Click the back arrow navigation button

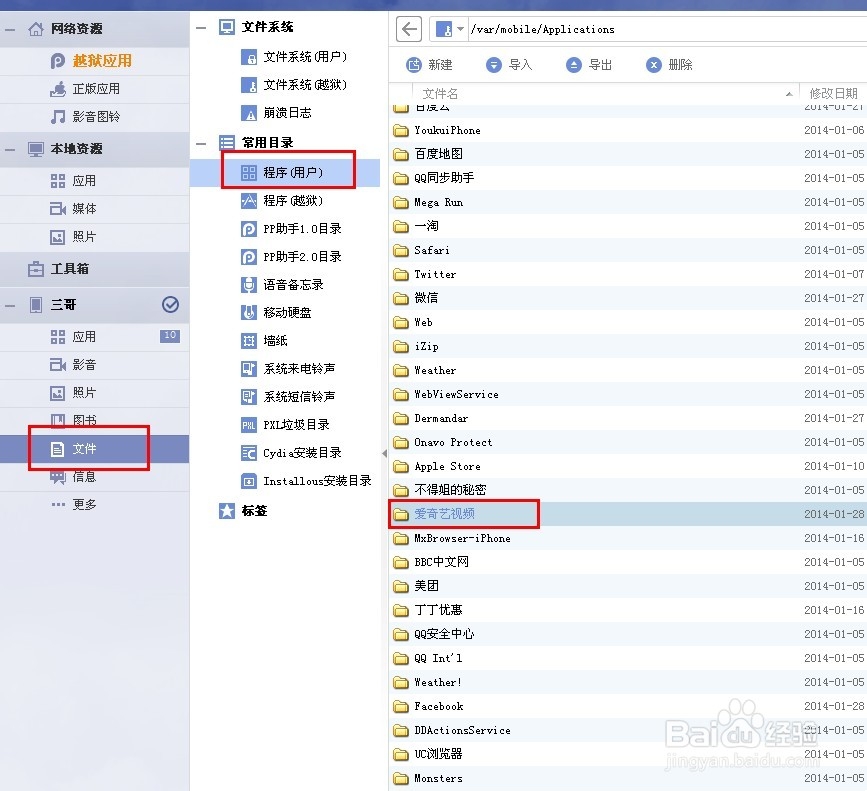[x=409, y=29]
